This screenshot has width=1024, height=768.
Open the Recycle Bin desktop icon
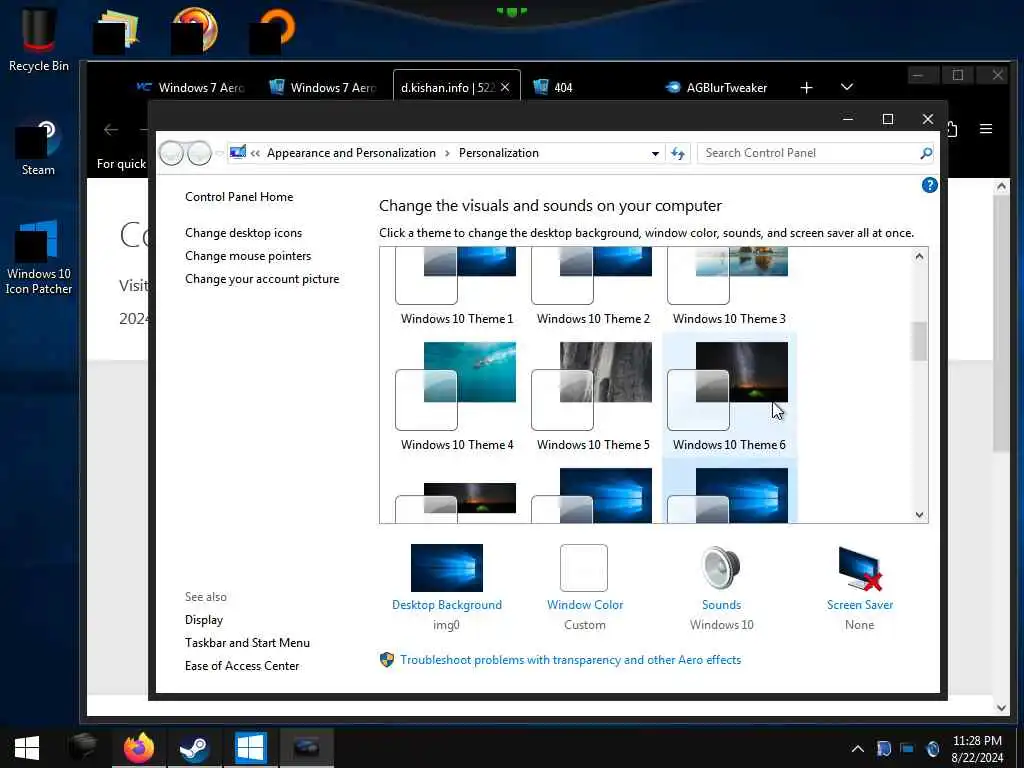click(39, 39)
